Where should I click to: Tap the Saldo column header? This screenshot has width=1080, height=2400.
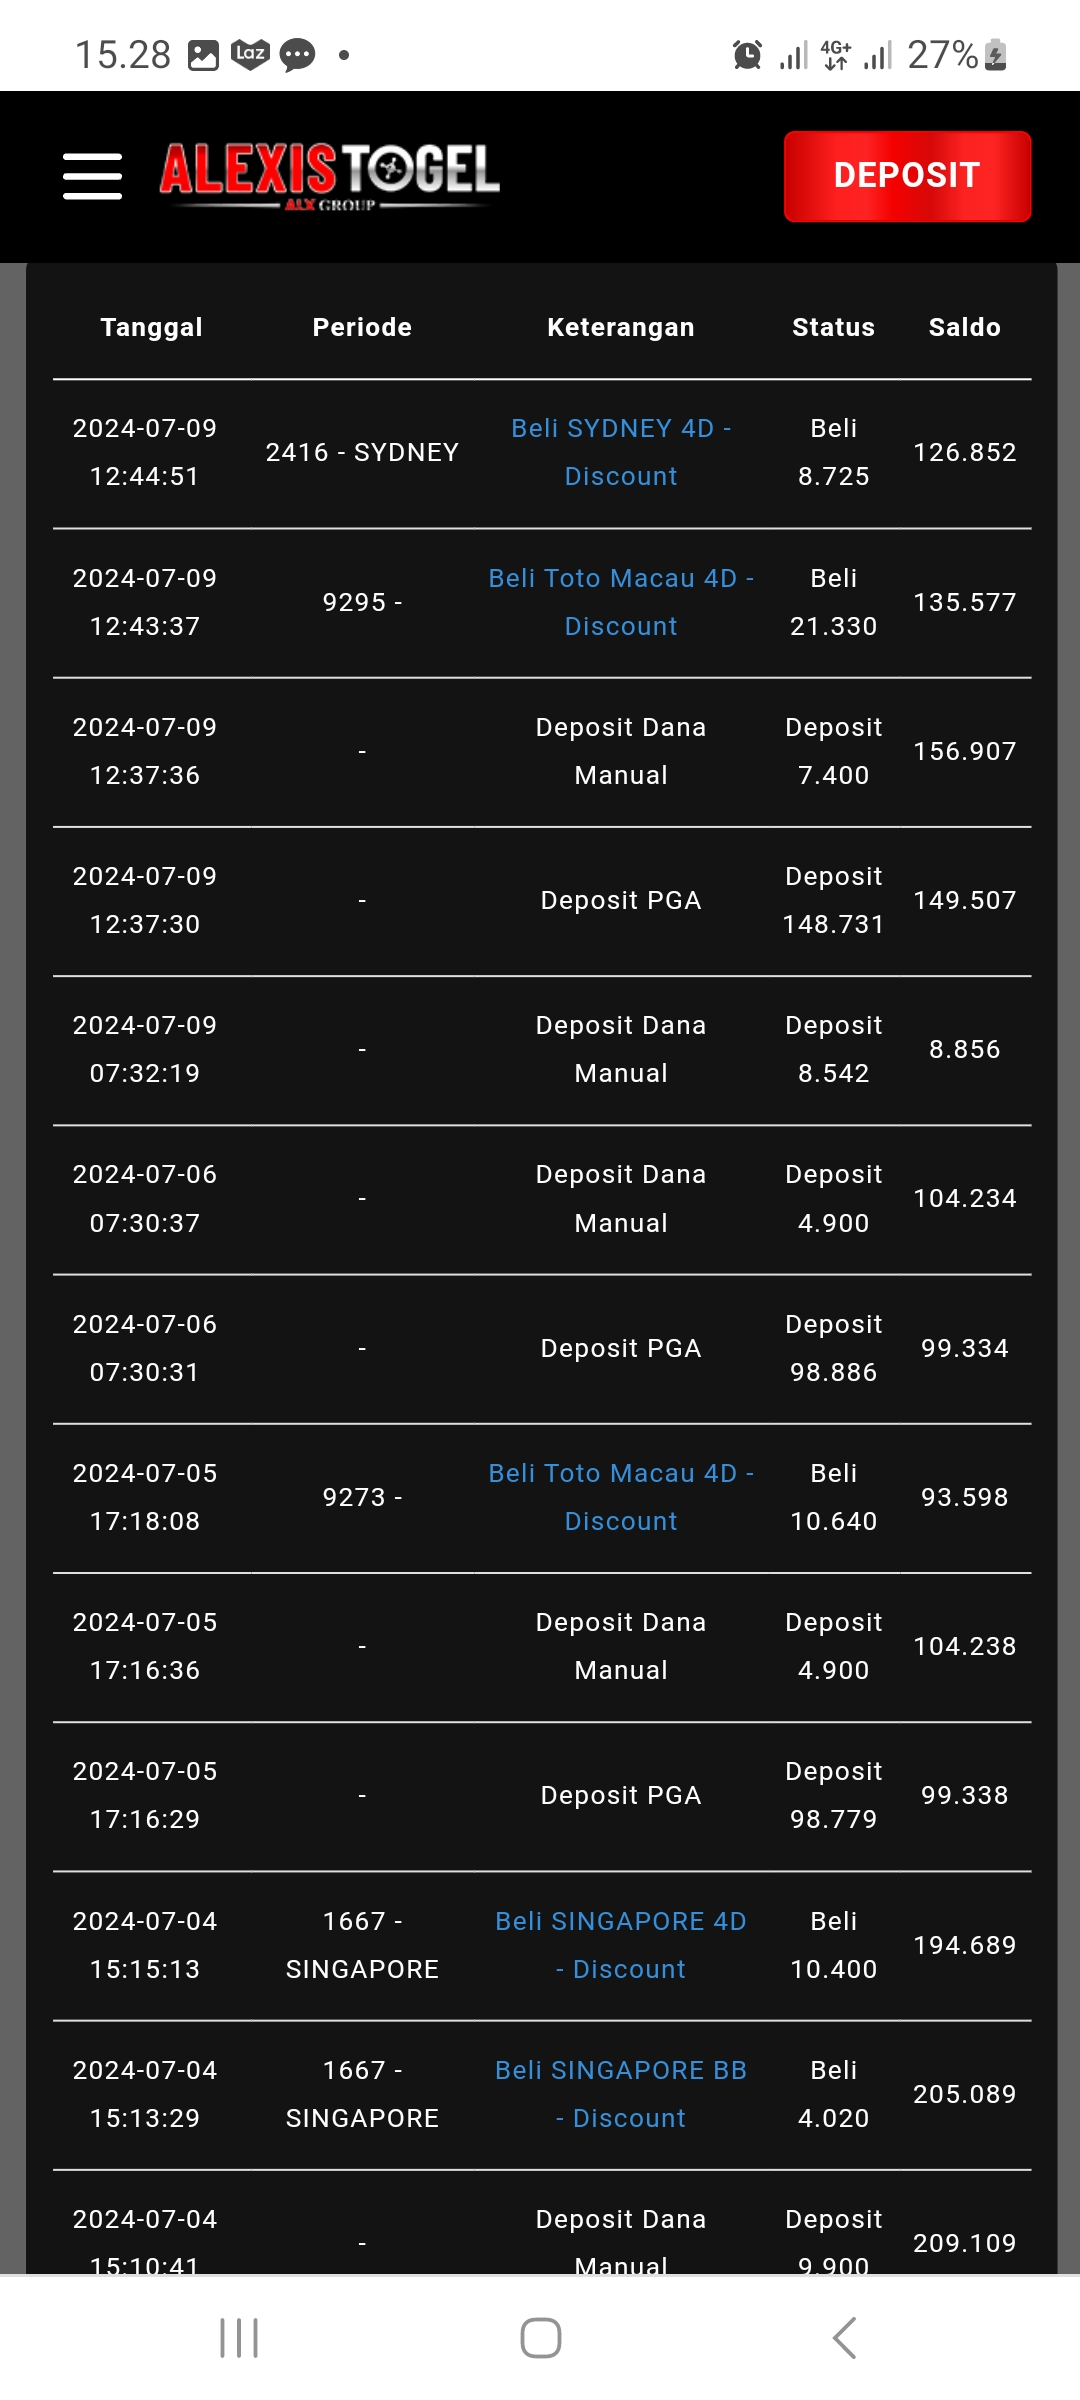[964, 327]
